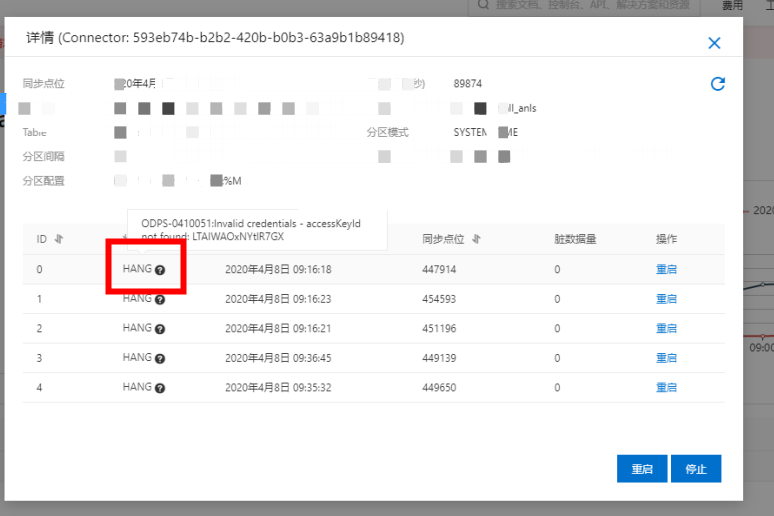Restart shard 0 via its 重启 link
Image resolution: width=774 pixels, height=516 pixels.
(666, 270)
